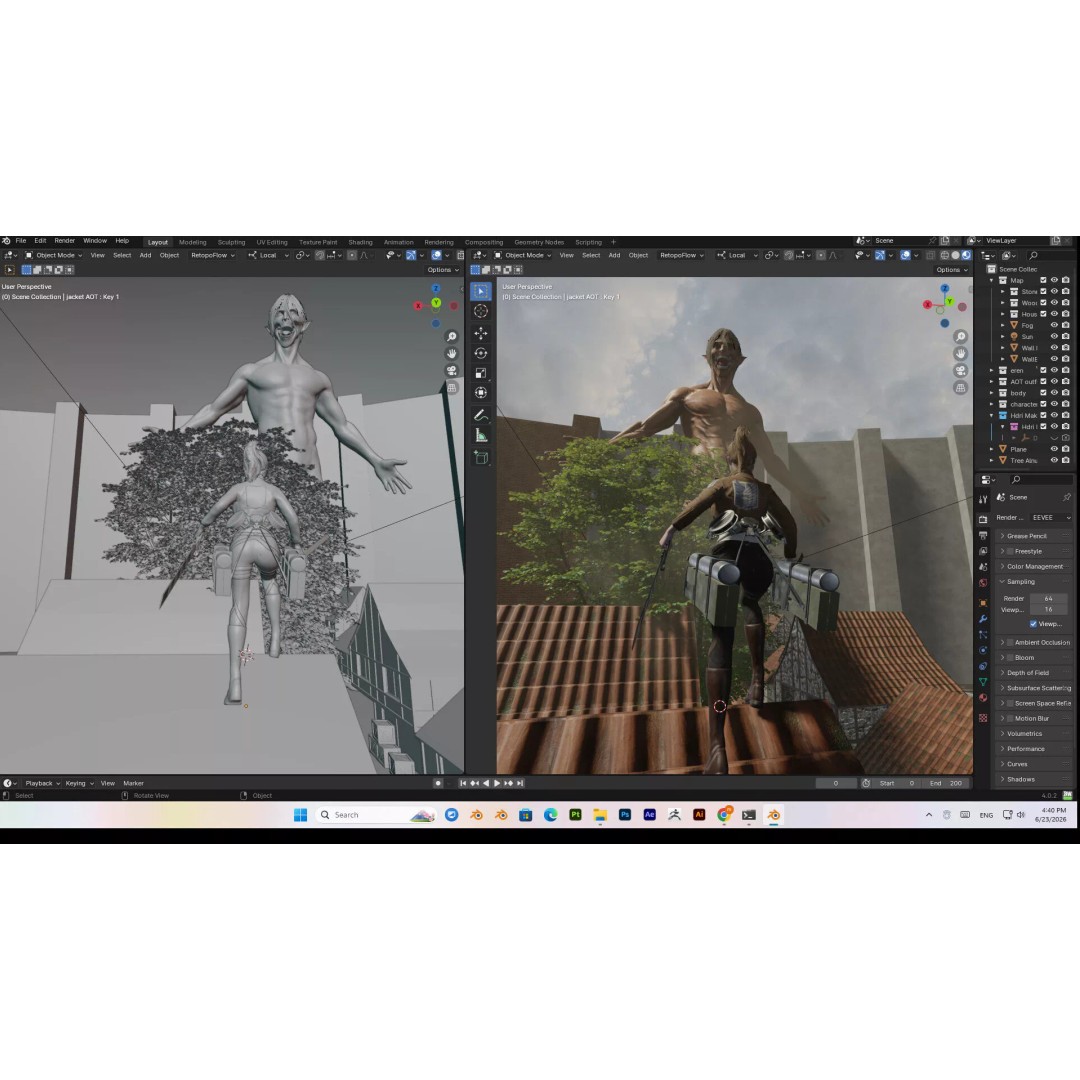1080x1080 pixels.
Task: Select the Transform tool in viewport toolbar
Action: 481,393
